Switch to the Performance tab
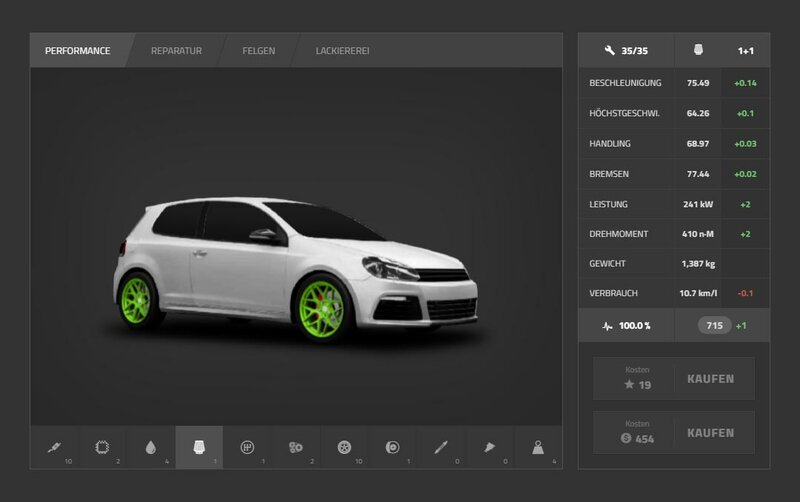The image size is (800, 502). point(77,50)
